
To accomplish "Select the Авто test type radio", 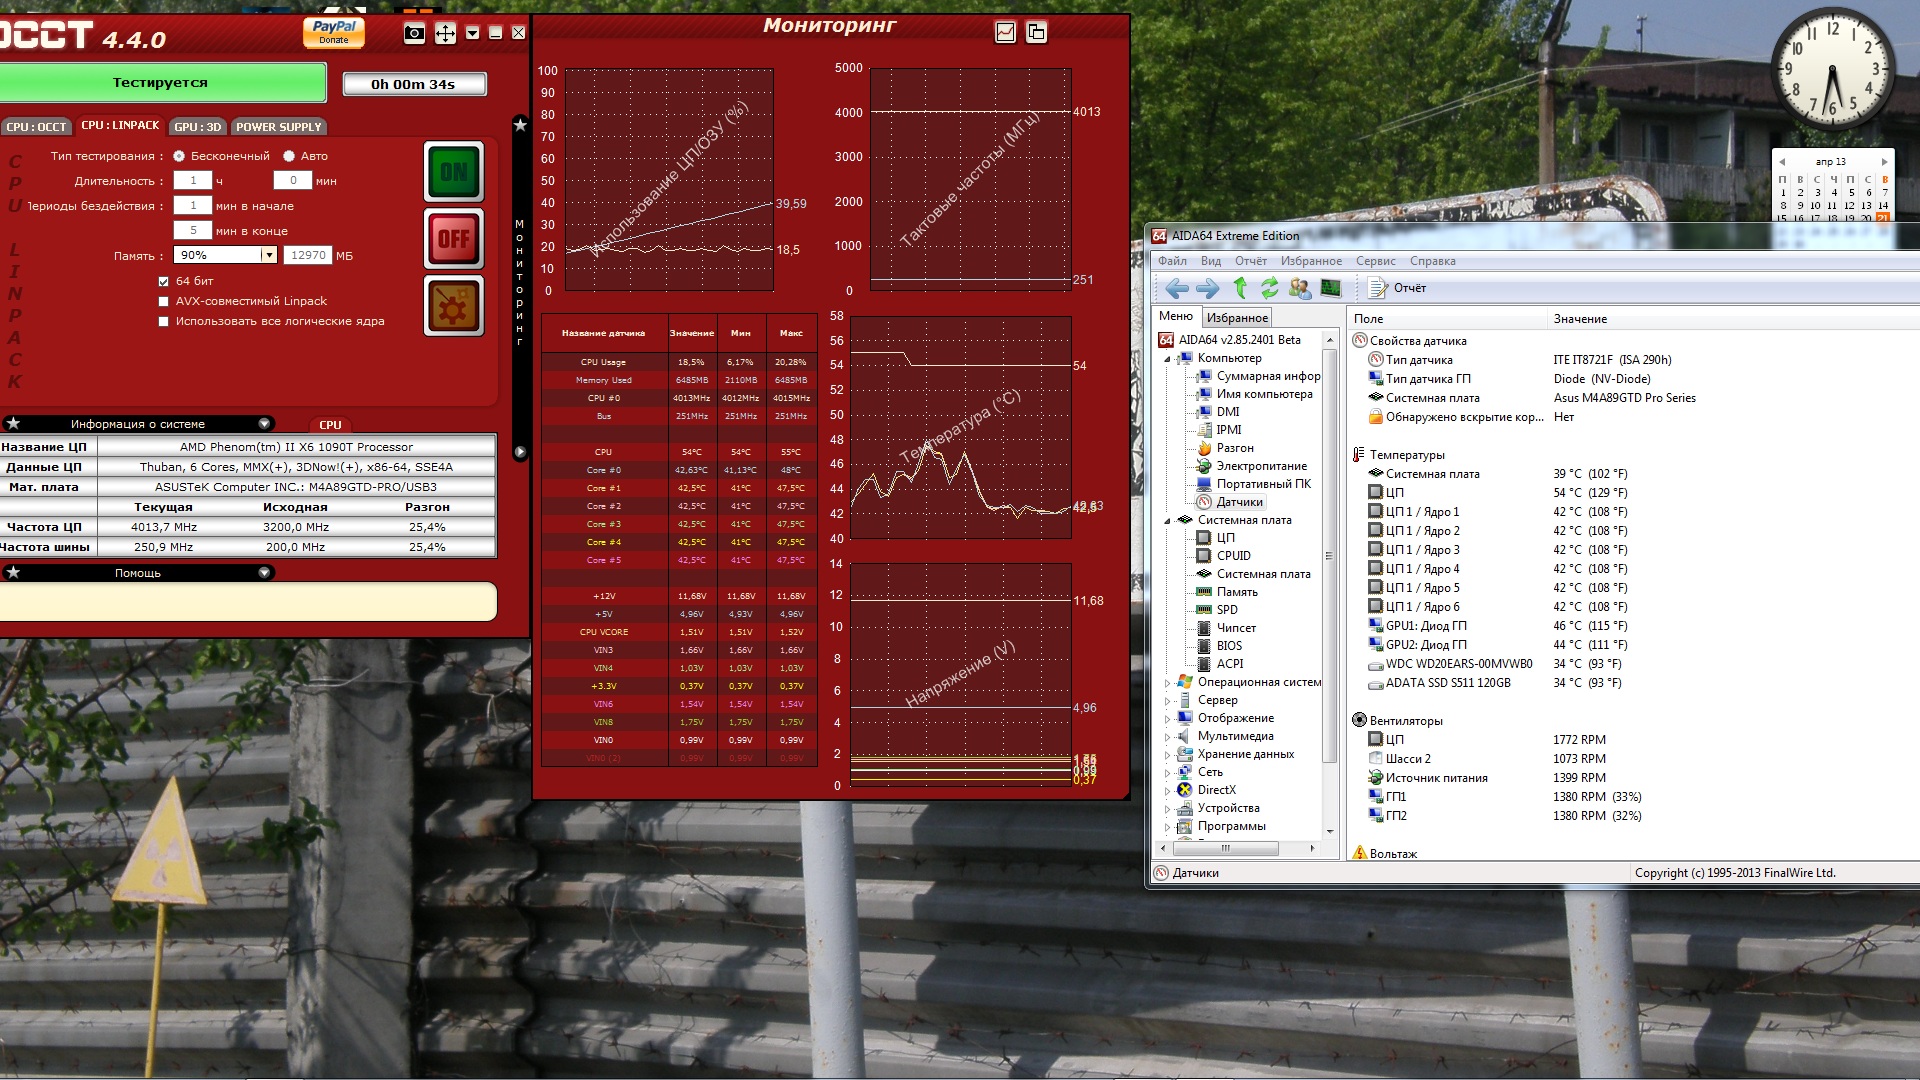I will pos(289,156).
